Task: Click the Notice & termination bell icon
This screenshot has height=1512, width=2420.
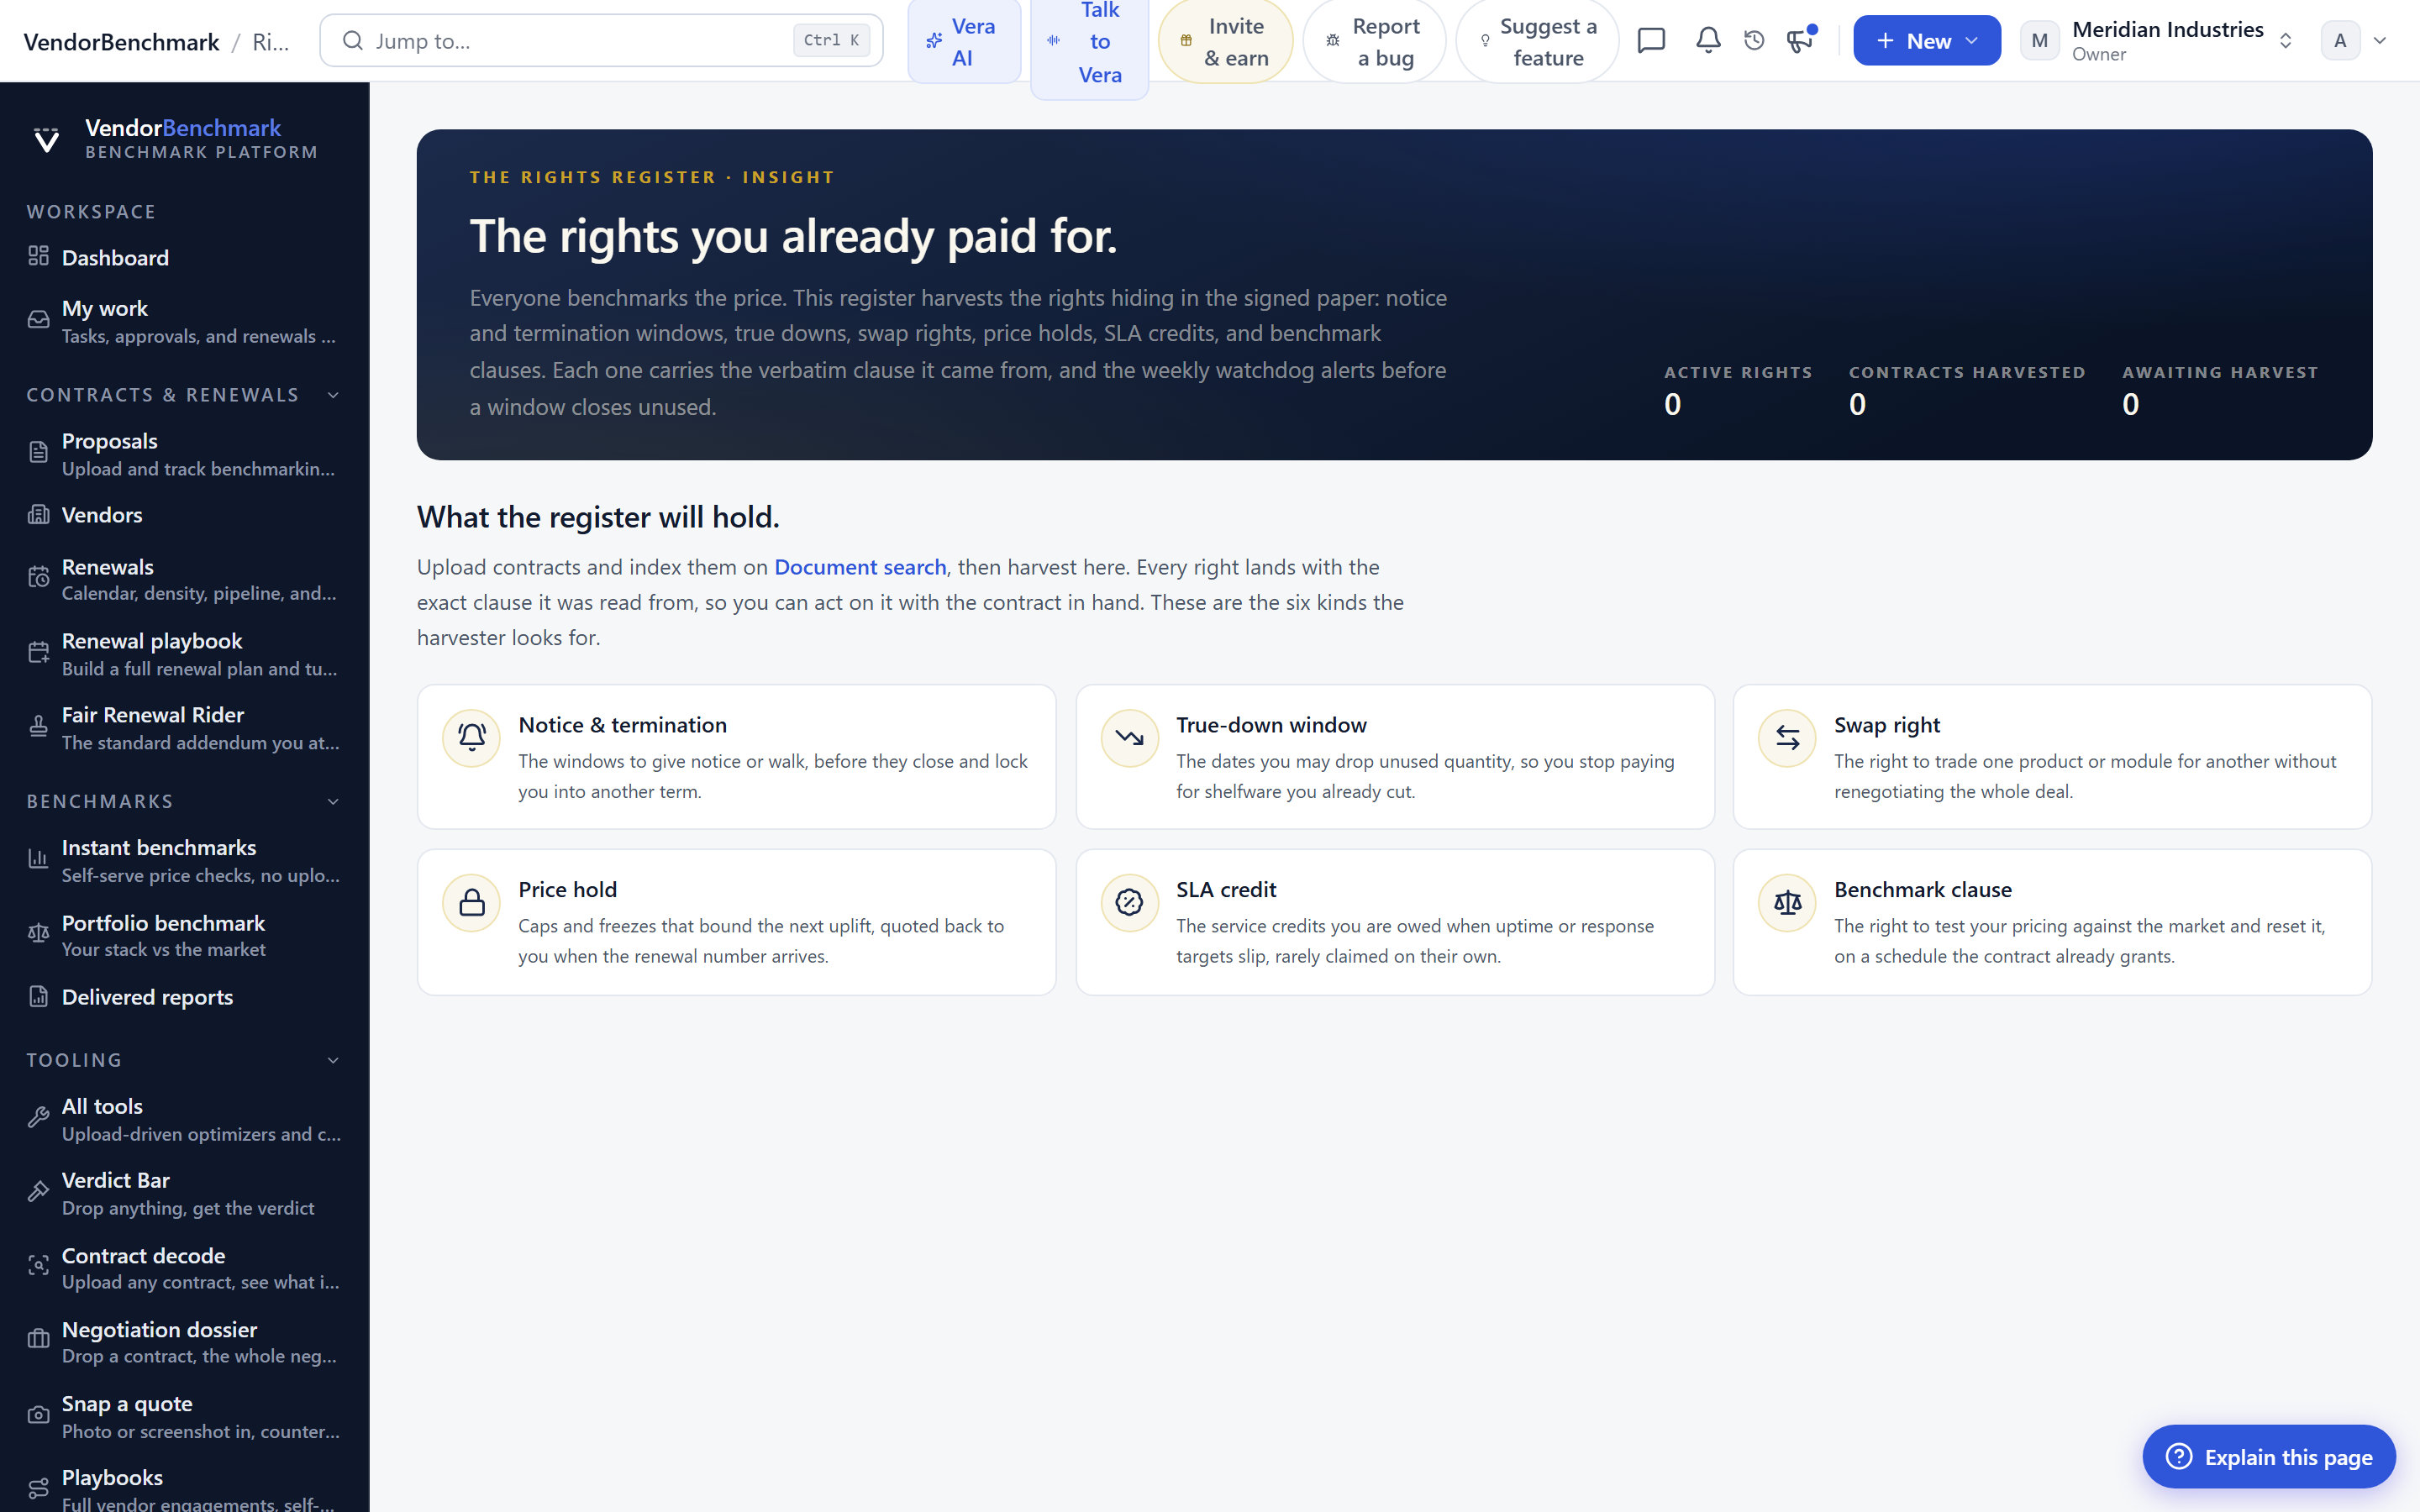Action: tap(471, 738)
